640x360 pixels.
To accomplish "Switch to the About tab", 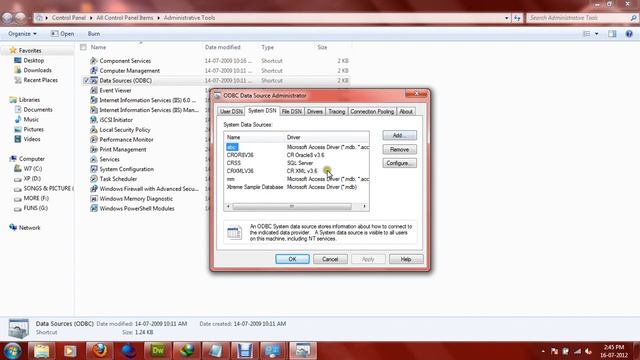I will [406, 111].
